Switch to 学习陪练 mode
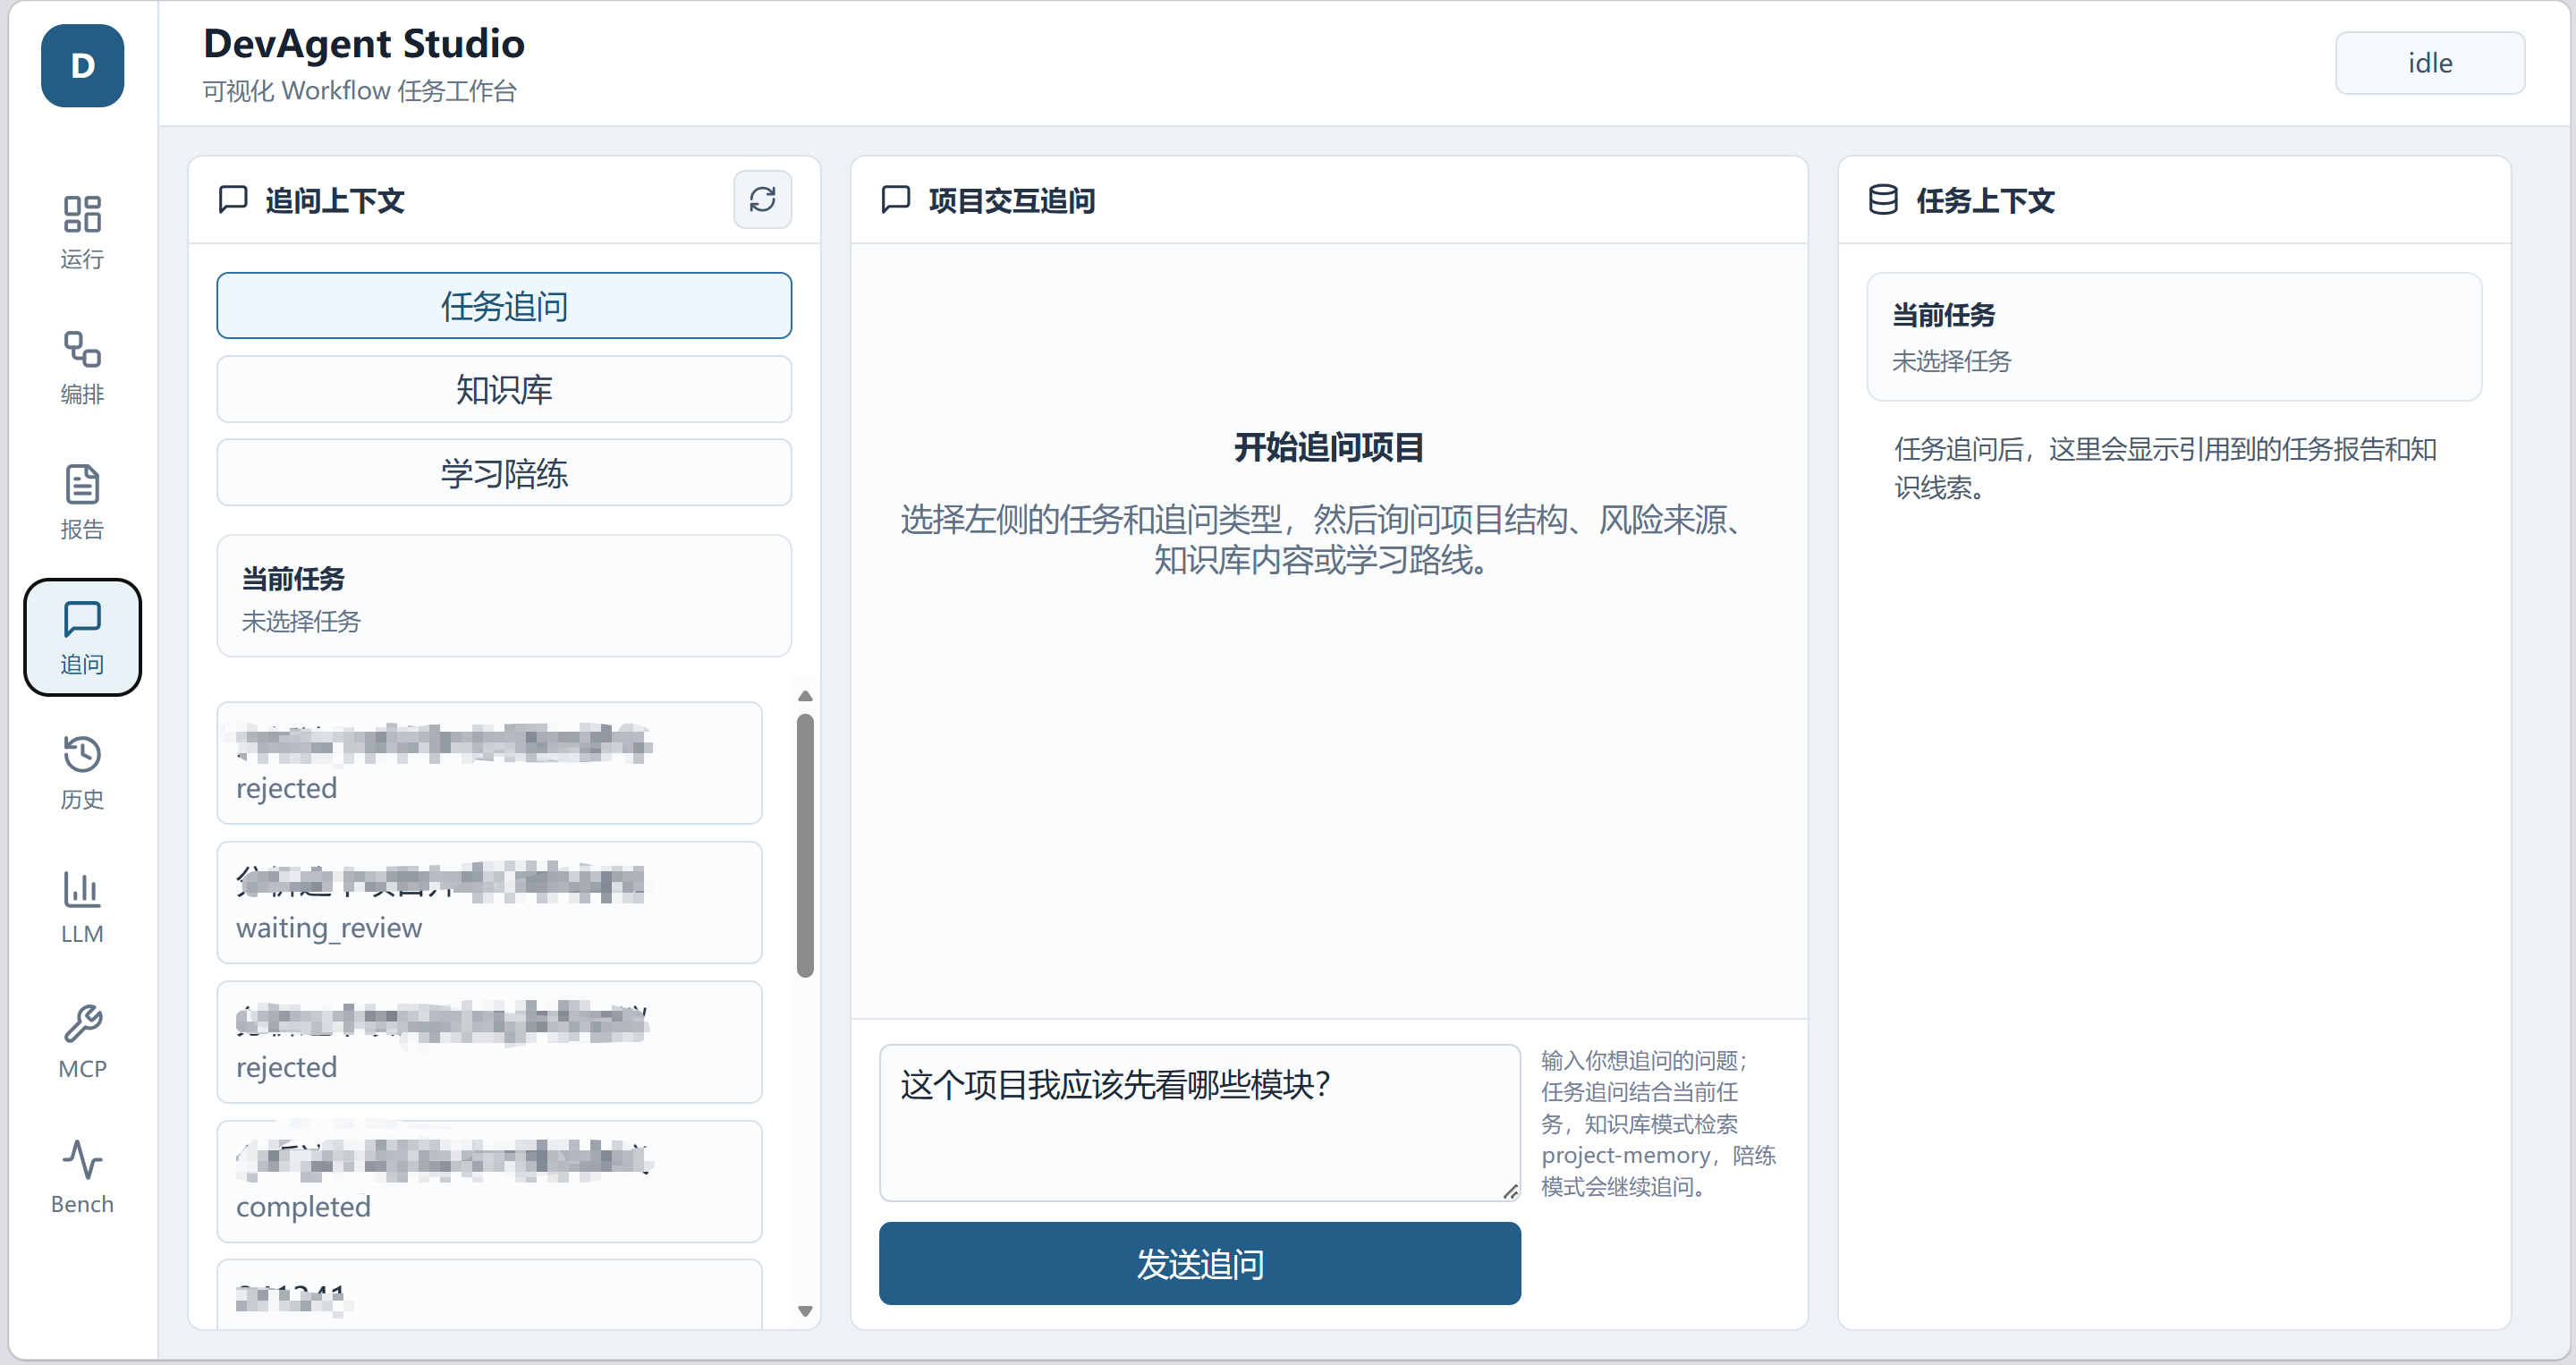Screen dimensions: 2576x1365 point(504,473)
